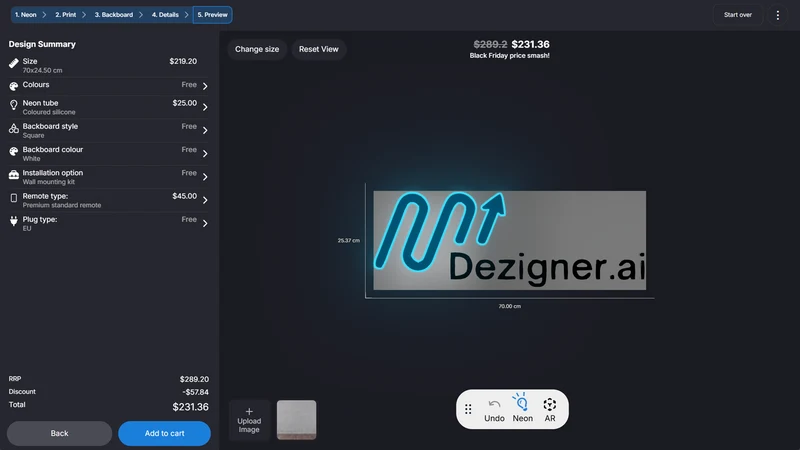Expand the Remote type row chevron
800x450 pixels.
(205, 201)
